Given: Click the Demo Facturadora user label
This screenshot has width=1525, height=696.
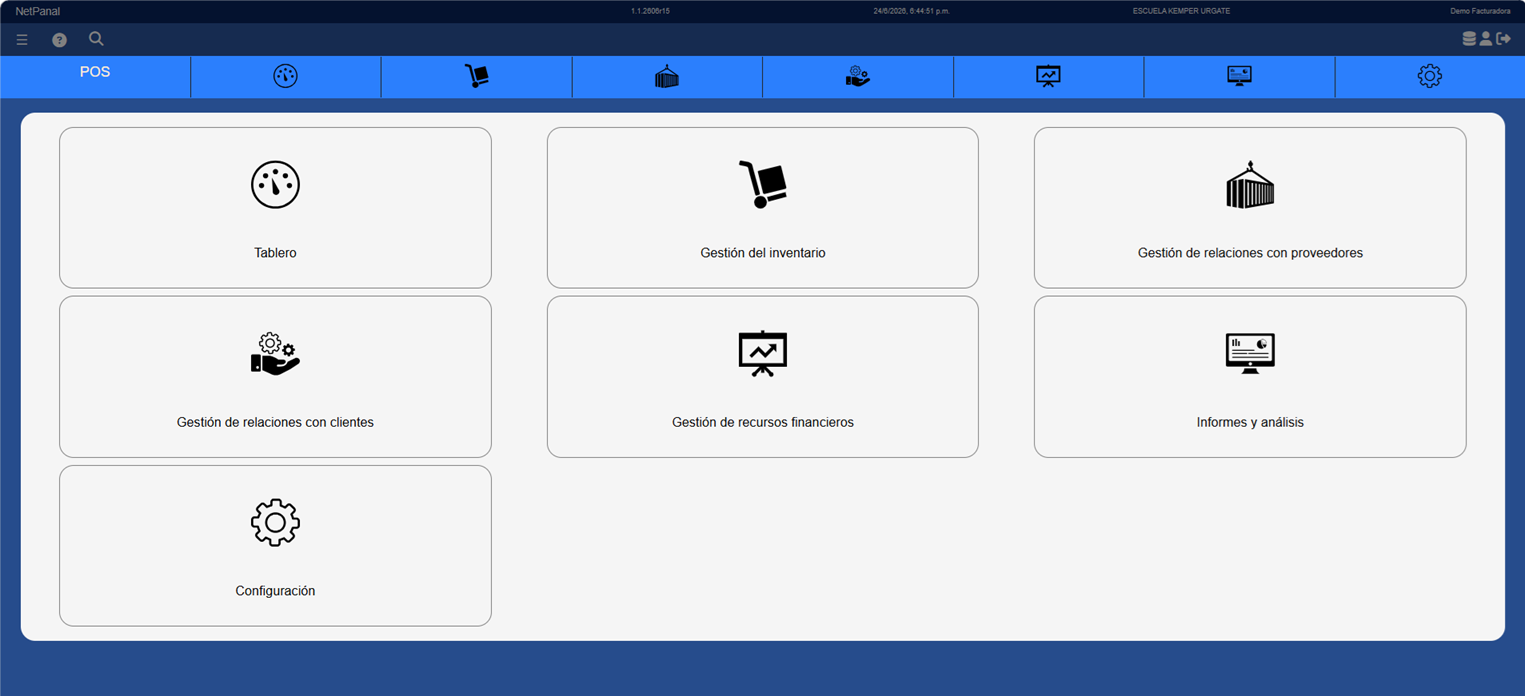Looking at the screenshot, I should click(x=1480, y=11).
